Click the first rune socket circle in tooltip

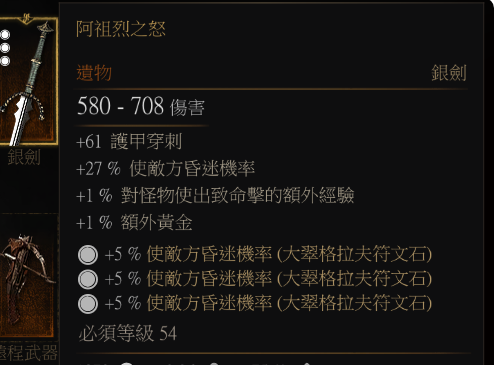pyautogui.click(x=88, y=255)
